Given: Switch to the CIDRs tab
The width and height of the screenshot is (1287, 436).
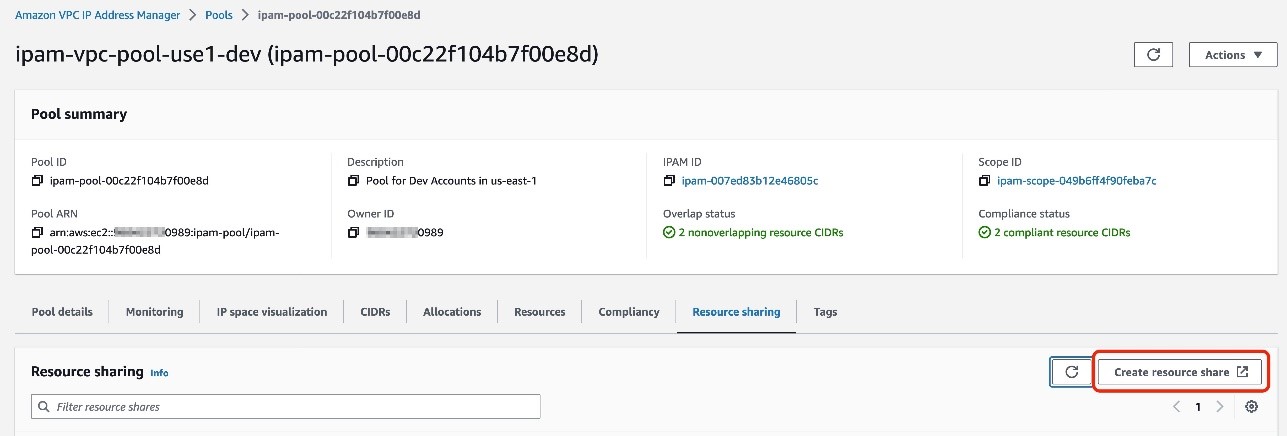Looking at the screenshot, I should (375, 312).
